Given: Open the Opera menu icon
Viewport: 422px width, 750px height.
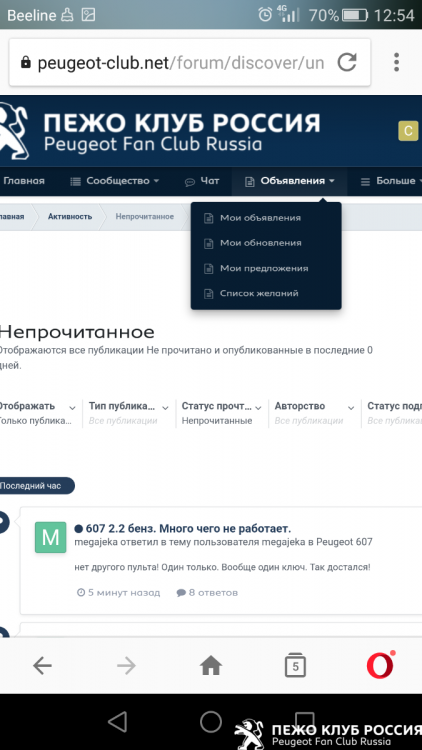Looking at the screenshot, I should [x=380, y=665].
